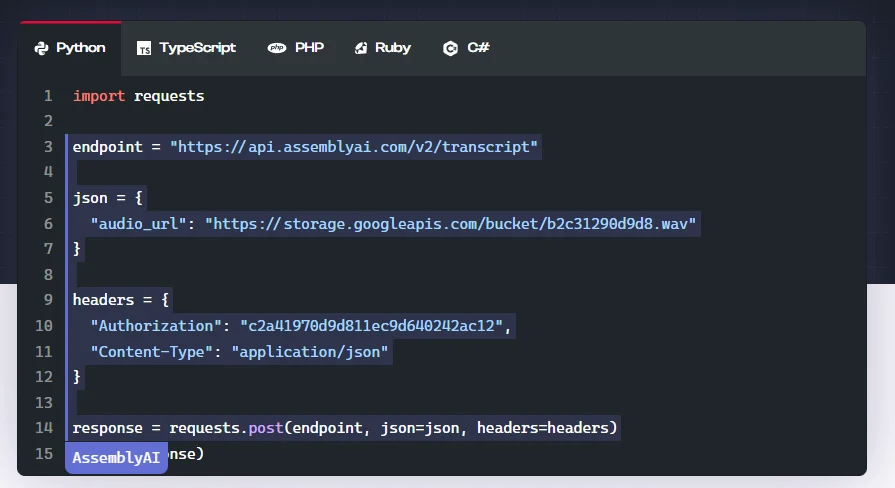Click the post method call
The height and width of the screenshot is (488, 895).
[265, 428]
